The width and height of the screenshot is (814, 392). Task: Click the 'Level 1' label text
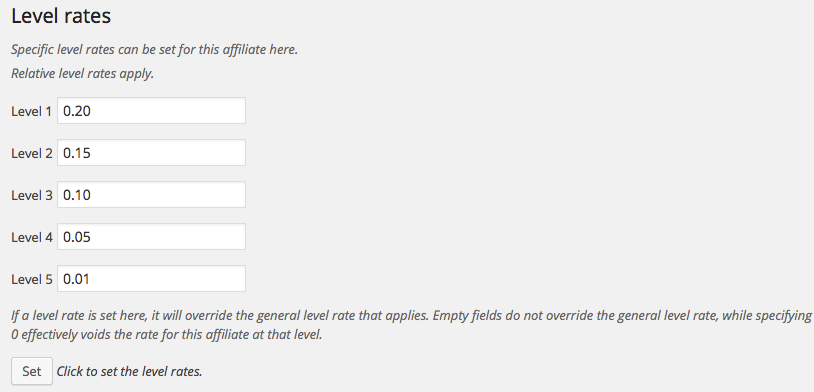(x=32, y=111)
